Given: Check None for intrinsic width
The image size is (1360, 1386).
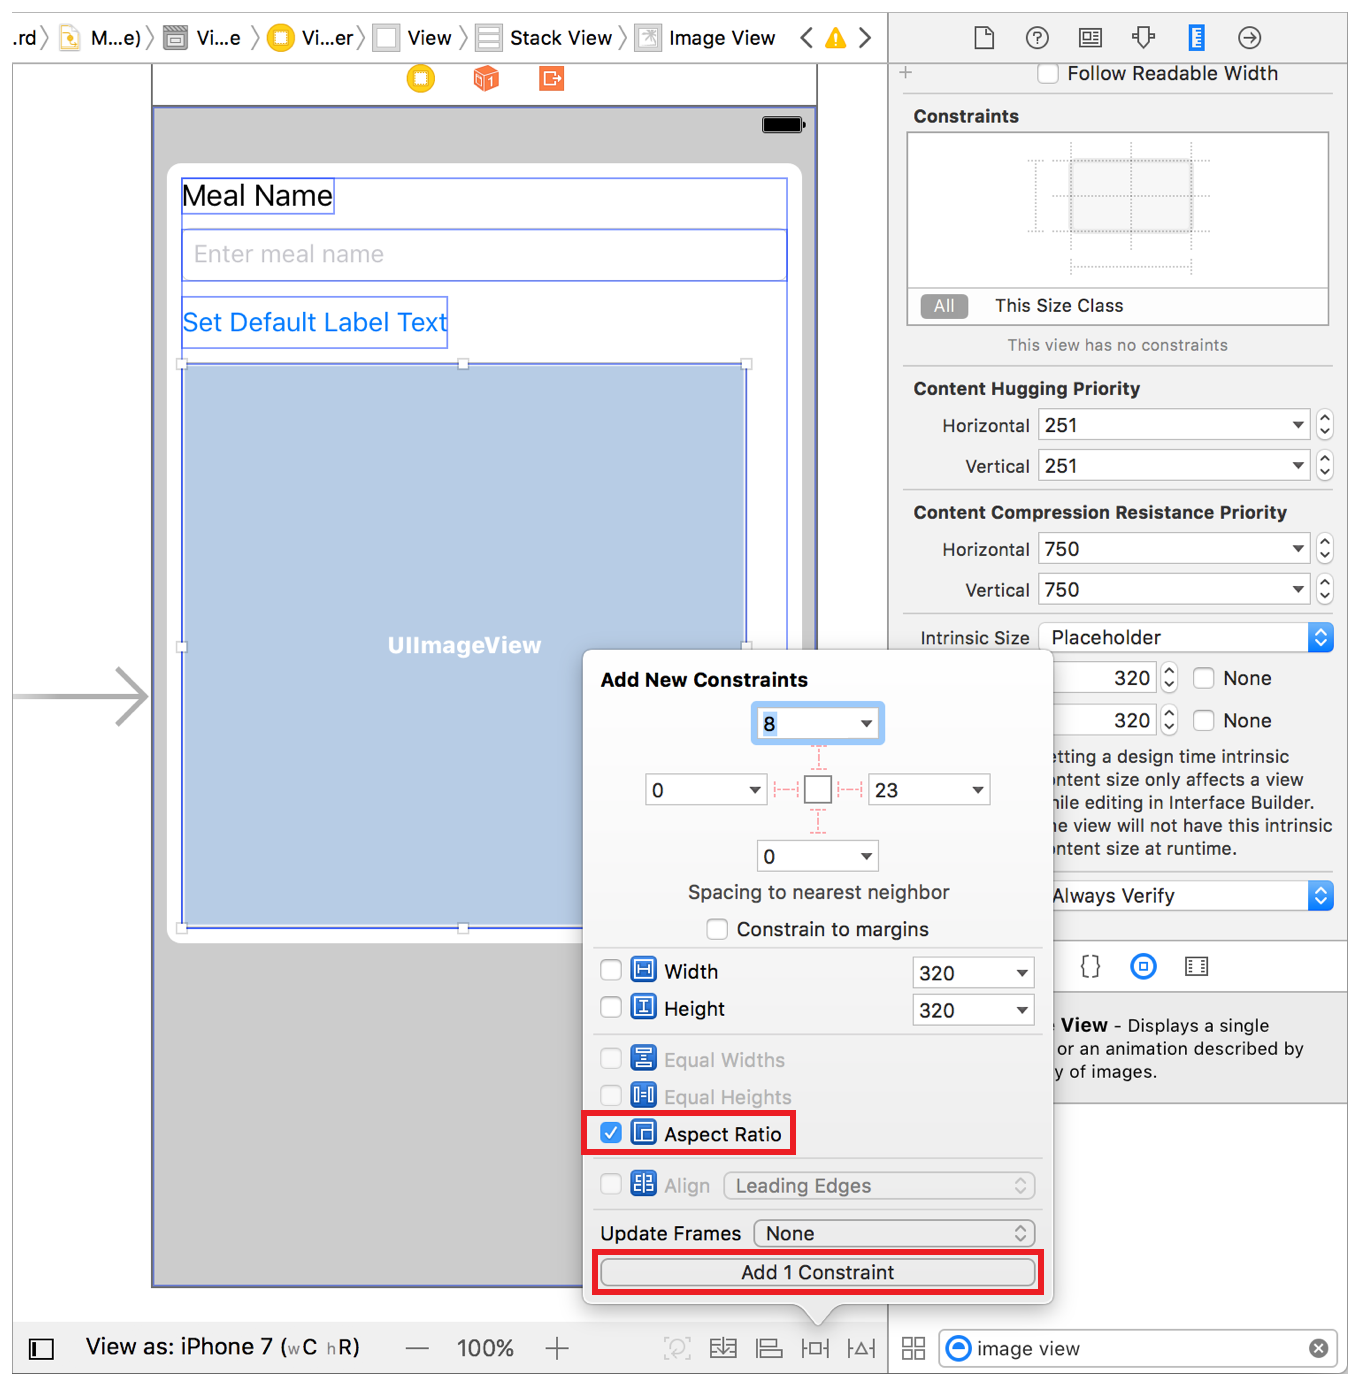Looking at the screenshot, I should tap(1204, 678).
